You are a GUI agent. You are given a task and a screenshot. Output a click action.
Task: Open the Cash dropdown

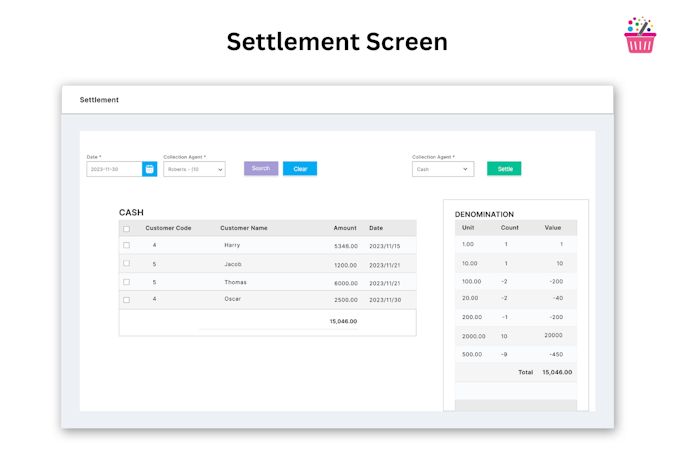point(442,169)
